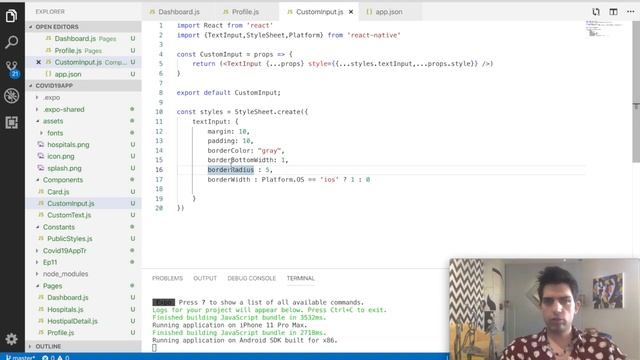Open the editor More Actions ellipsis
Image resolution: width=640 pixels, height=360 pixels.
pos(631,12)
